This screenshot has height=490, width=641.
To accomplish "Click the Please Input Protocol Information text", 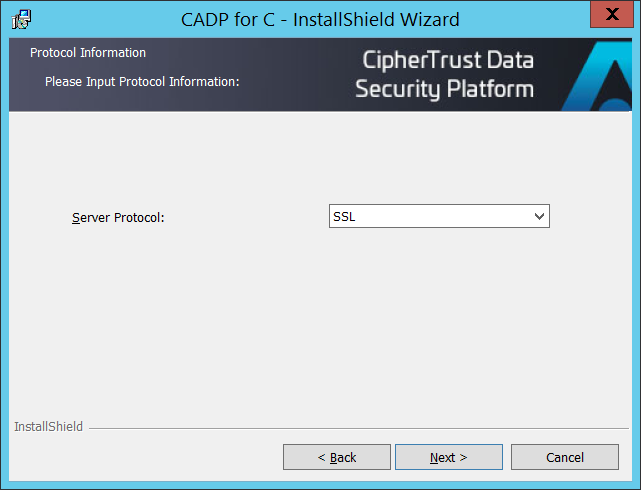I will 142,81.
